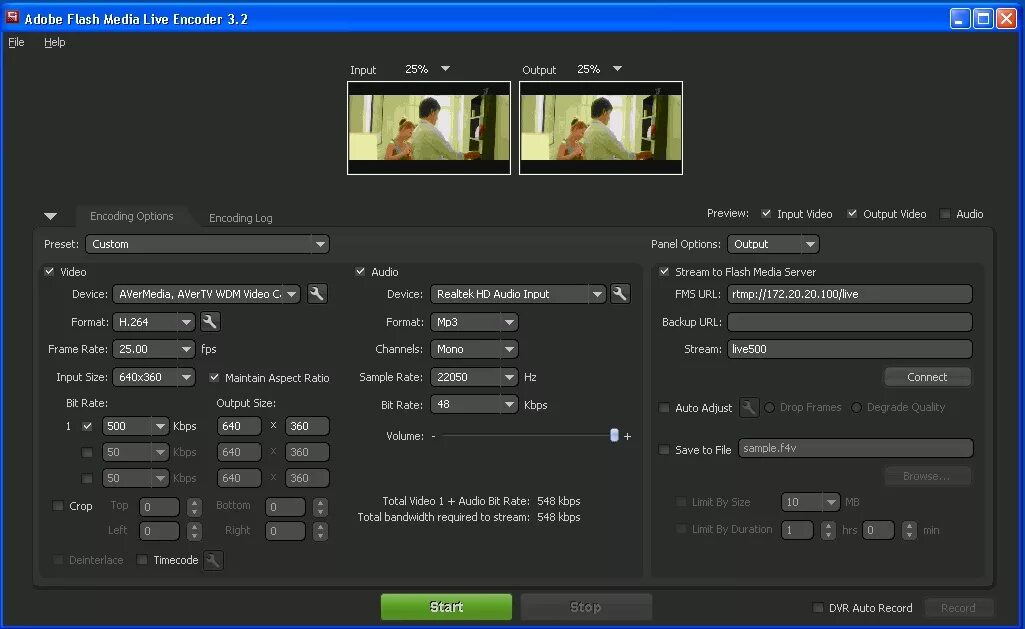Click the volume minus sign
Viewport: 1025px width, 629px height.
[433, 436]
